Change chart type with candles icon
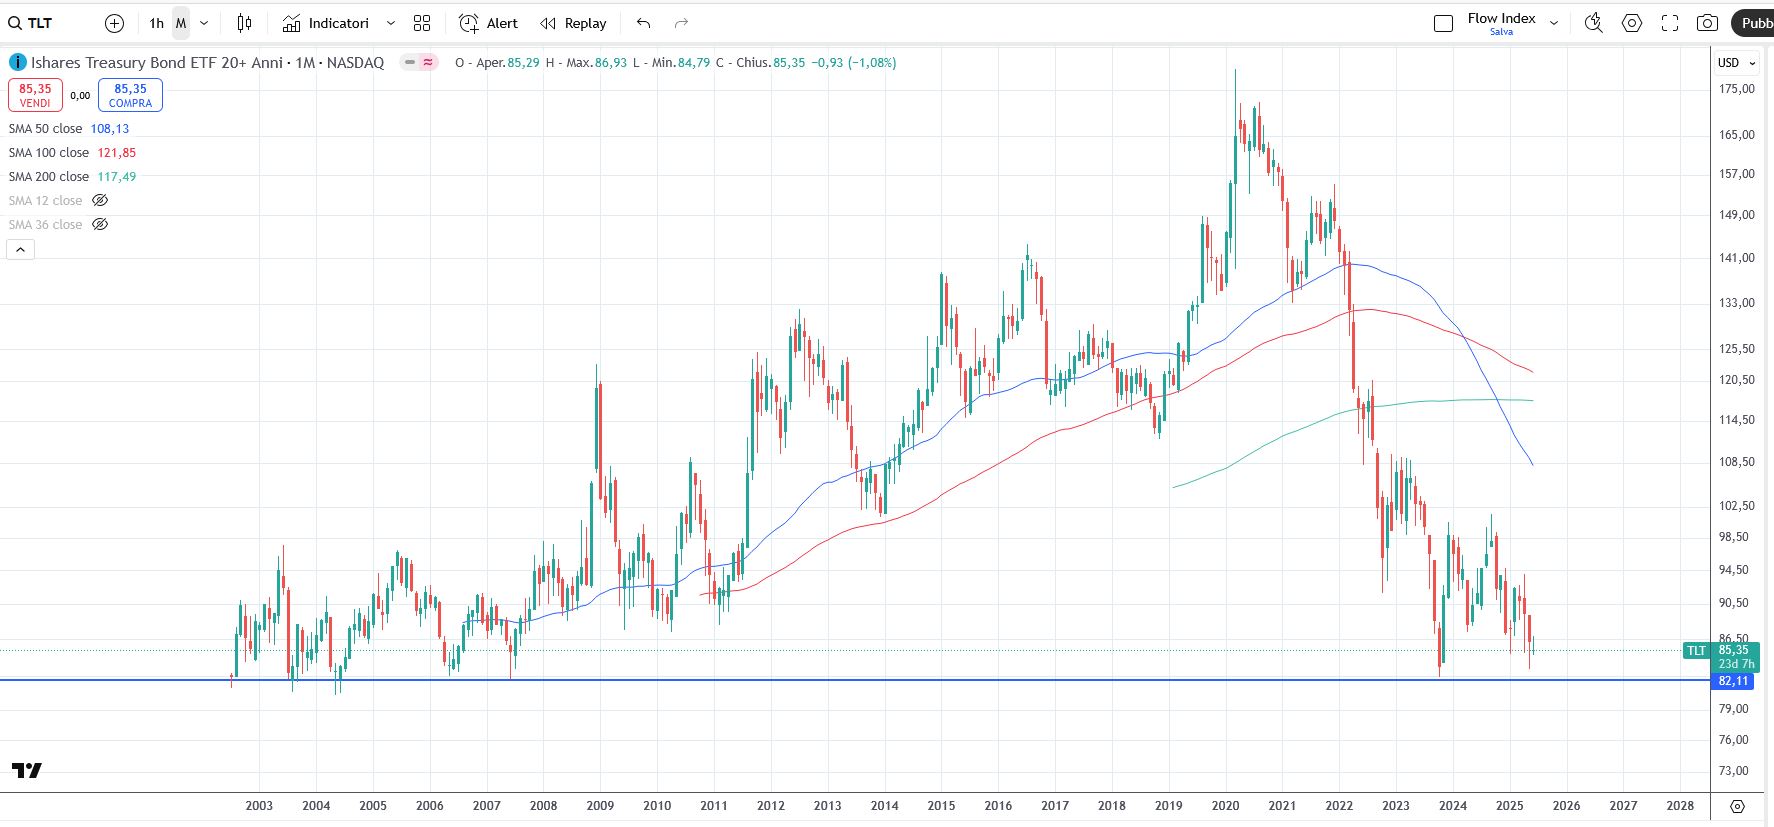The width and height of the screenshot is (1774, 827). (x=245, y=23)
